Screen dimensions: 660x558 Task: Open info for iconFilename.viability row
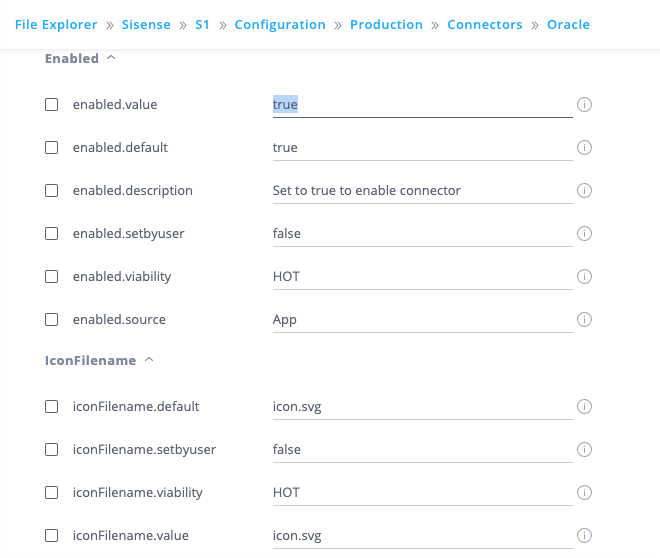(x=585, y=492)
